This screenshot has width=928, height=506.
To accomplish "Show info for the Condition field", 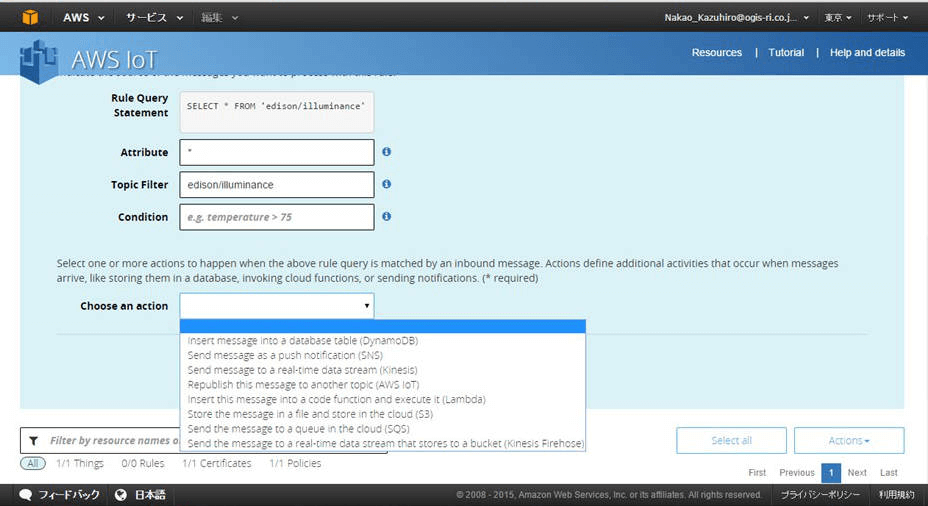I will (386, 217).
